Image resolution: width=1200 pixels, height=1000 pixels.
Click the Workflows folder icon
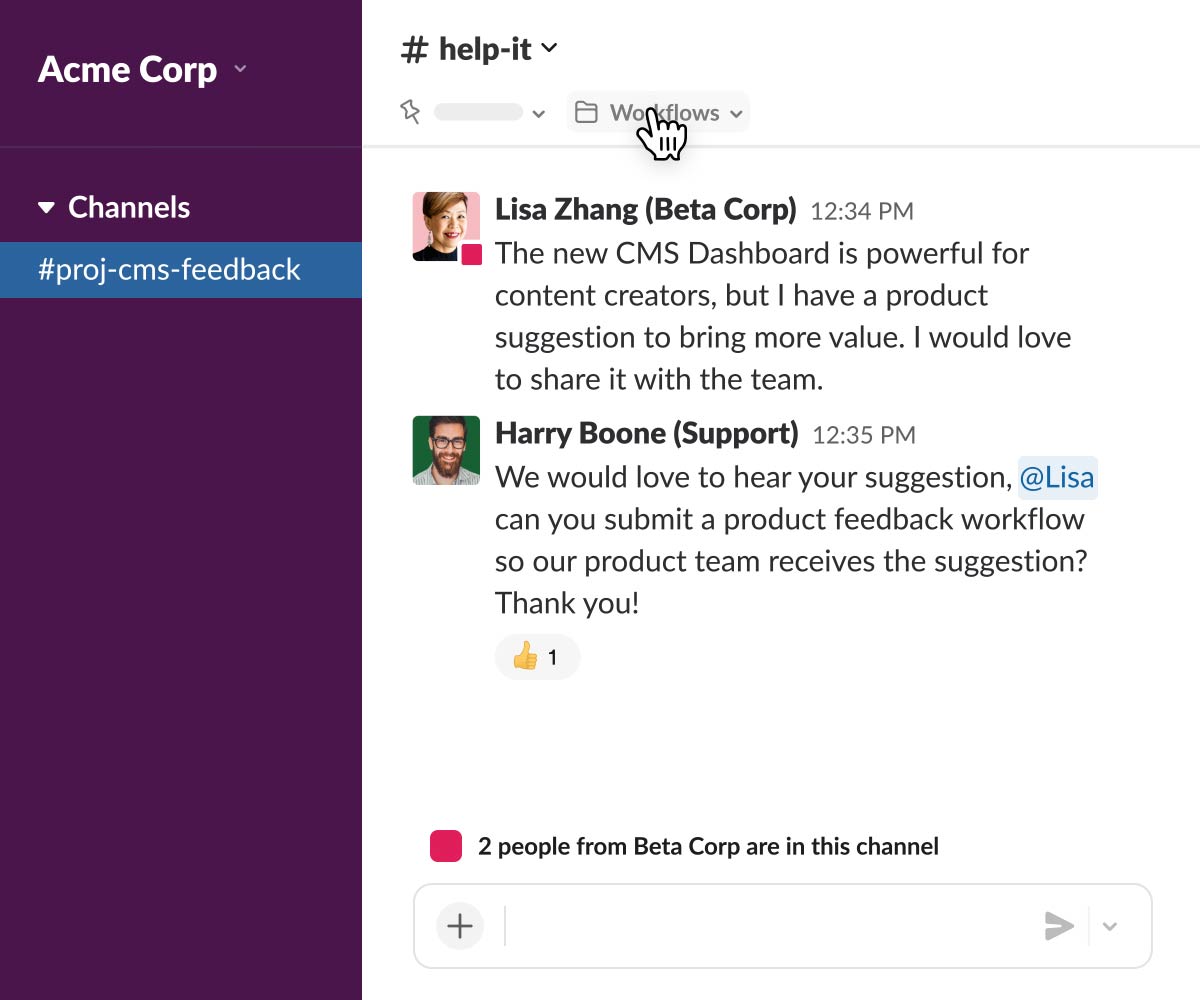pos(586,112)
